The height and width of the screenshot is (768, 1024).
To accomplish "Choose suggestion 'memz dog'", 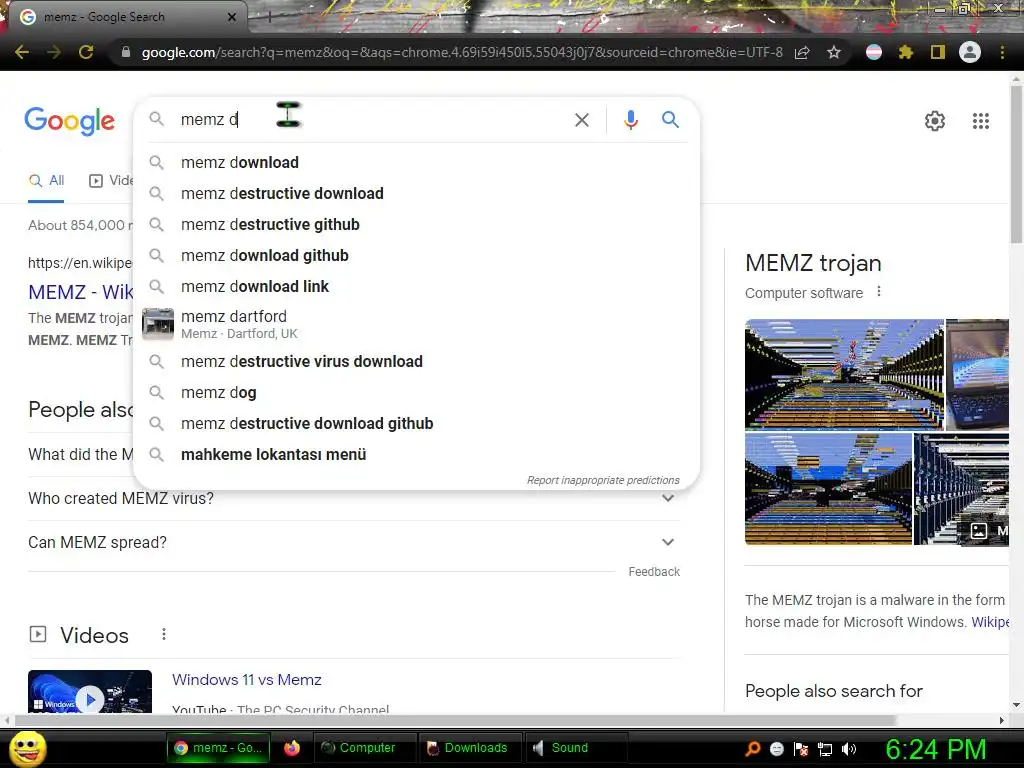I will [416, 392].
